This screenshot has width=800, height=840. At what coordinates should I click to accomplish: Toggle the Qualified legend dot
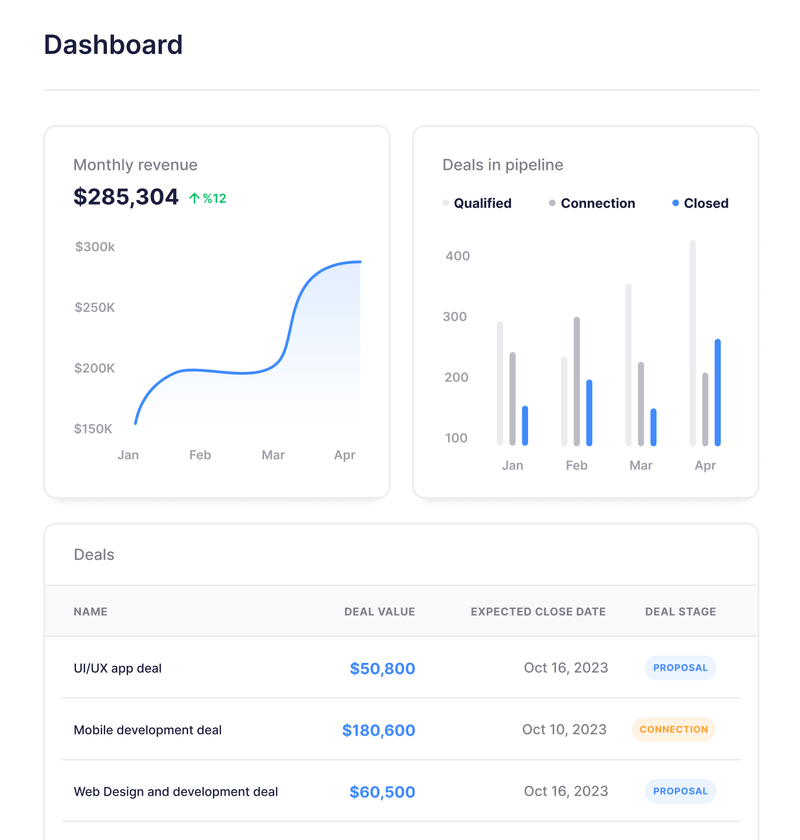coord(445,203)
